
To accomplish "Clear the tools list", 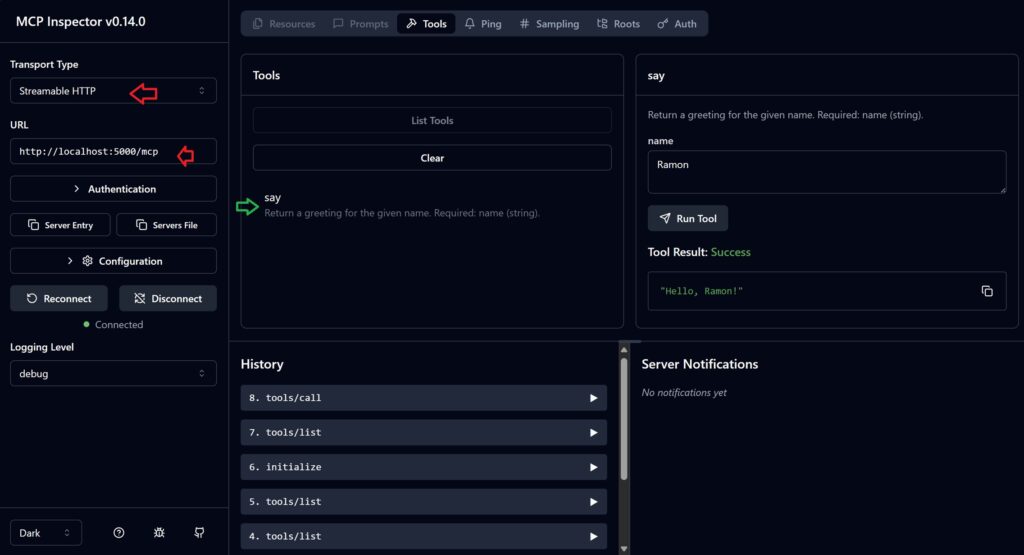I will [x=432, y=158].
